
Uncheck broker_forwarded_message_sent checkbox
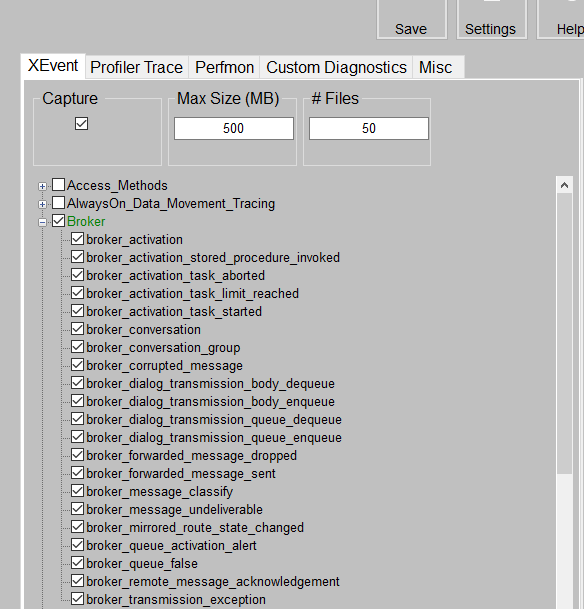78,473
